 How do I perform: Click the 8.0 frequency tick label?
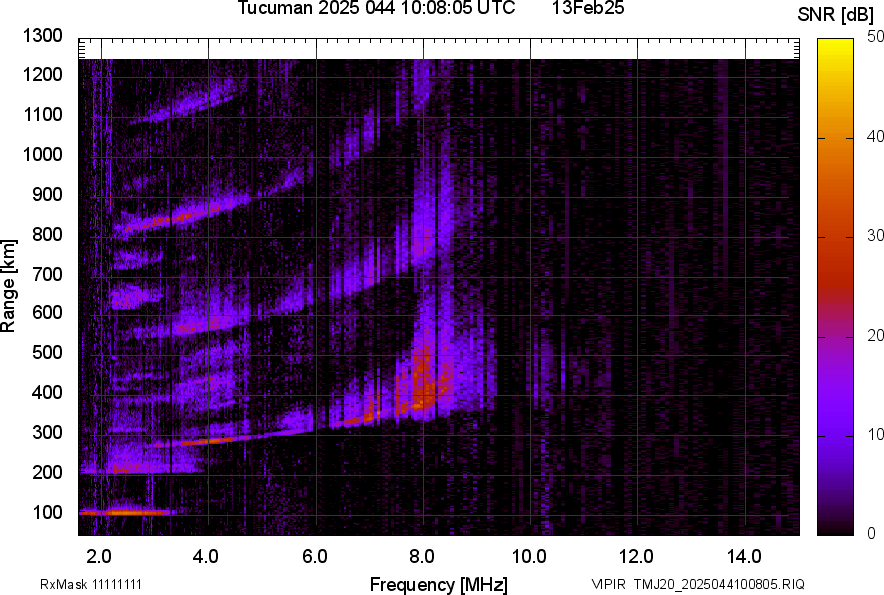coord(422,556)
